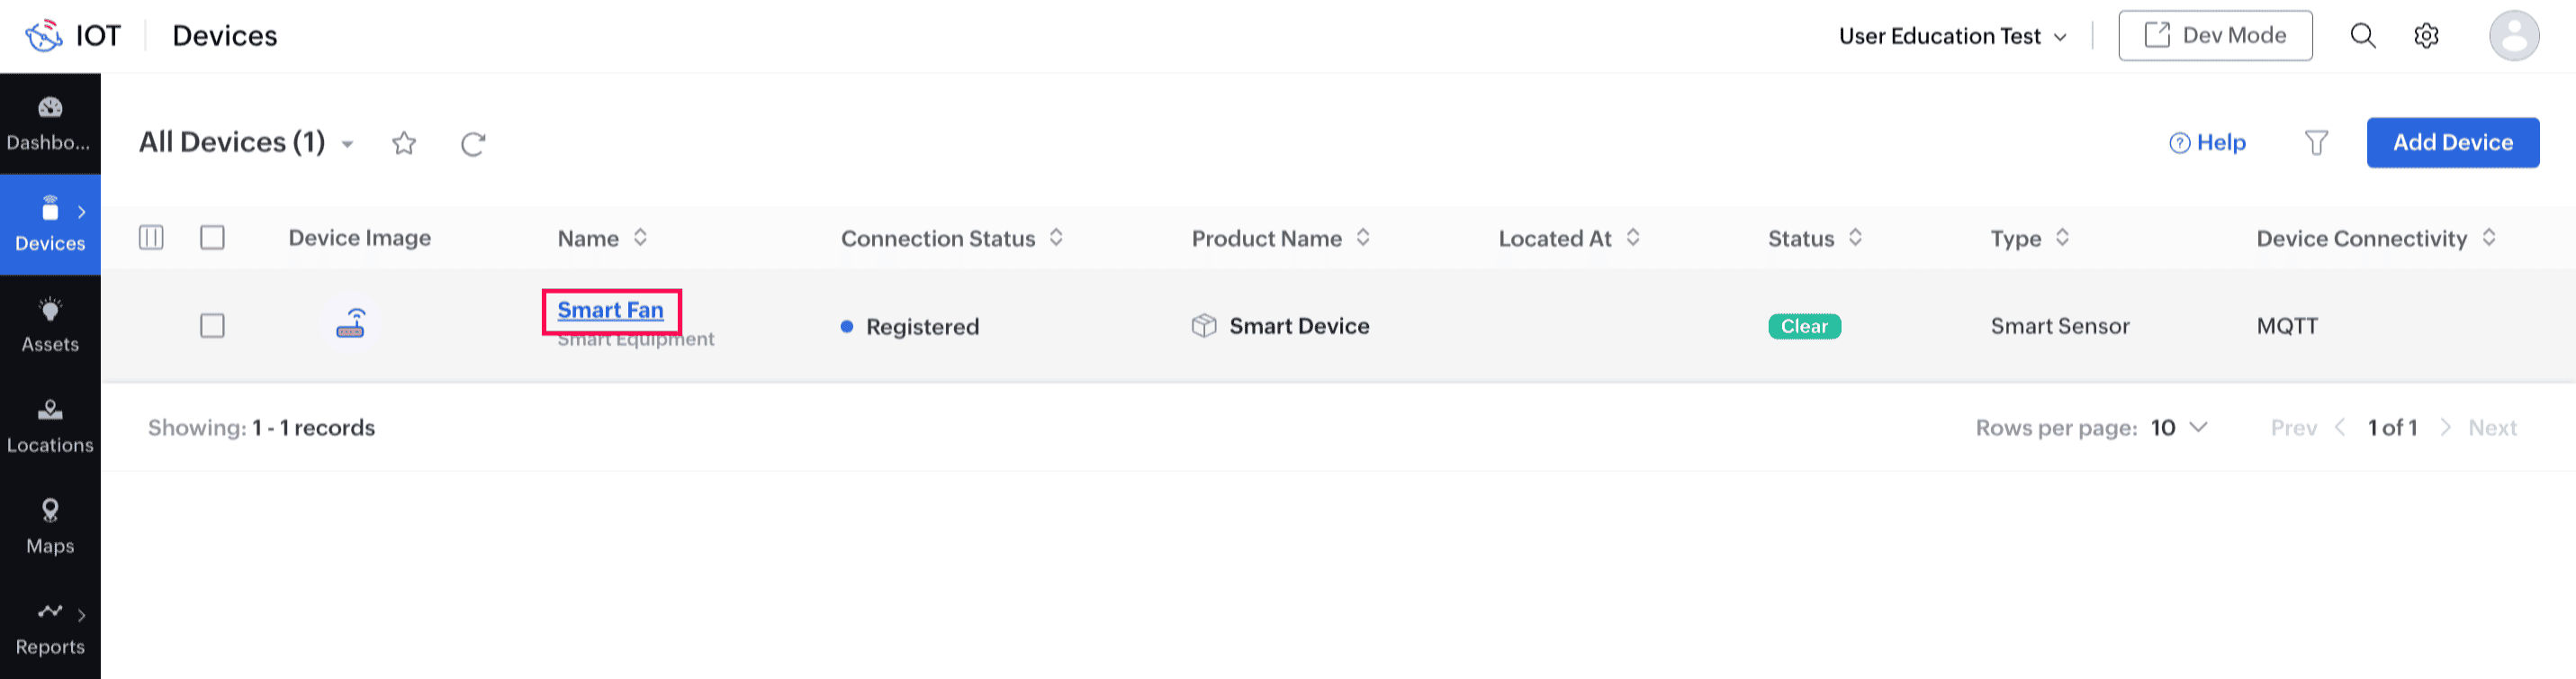This screenshot has height=679, width=2576.
Task: Expand the All Devices view dropdown
Action: point(347,144)
